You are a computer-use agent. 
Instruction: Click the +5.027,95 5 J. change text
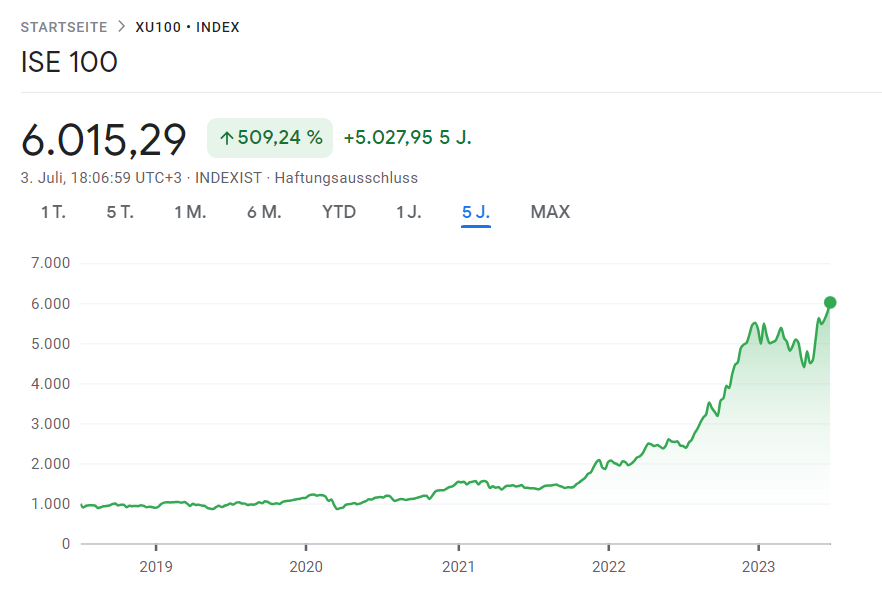coord(407,138)
